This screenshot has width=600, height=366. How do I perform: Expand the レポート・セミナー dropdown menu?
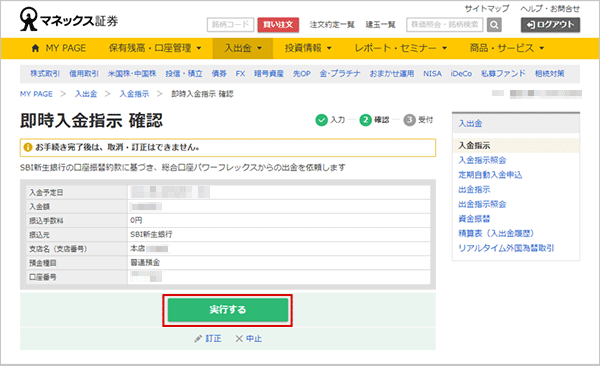coord(401,48)
